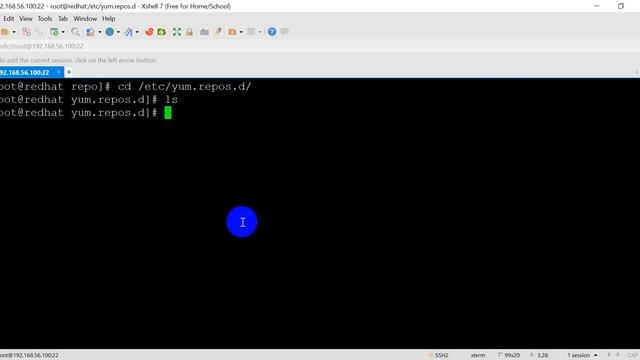Expand the '1 session' arrow in status bar
Image resolution: width=640 pixels, height=360 pixels.
click(596, 355)
